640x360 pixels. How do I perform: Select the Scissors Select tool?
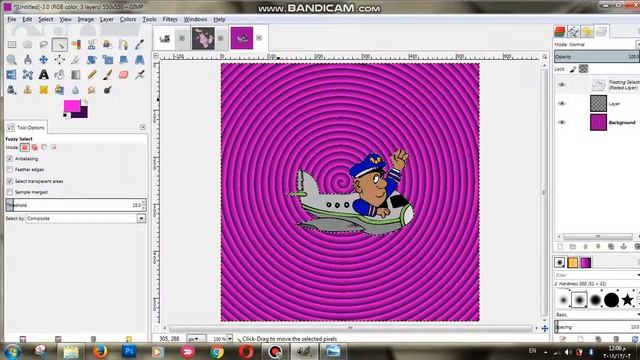pyautogui.click(x=91, y=44)
